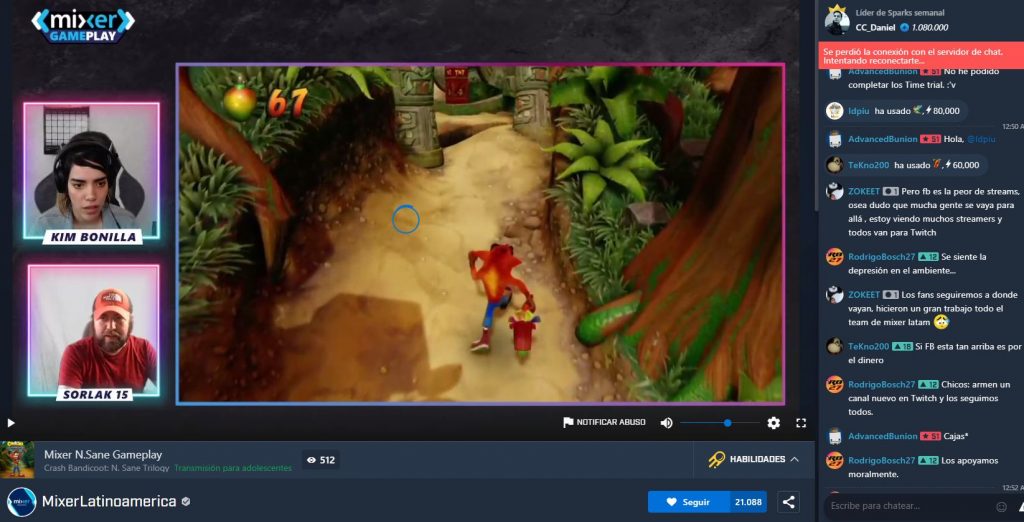This screenshot has width=1024, height=522.
Task: Enter fullscreen mode
Action: (x=801, y=423)
